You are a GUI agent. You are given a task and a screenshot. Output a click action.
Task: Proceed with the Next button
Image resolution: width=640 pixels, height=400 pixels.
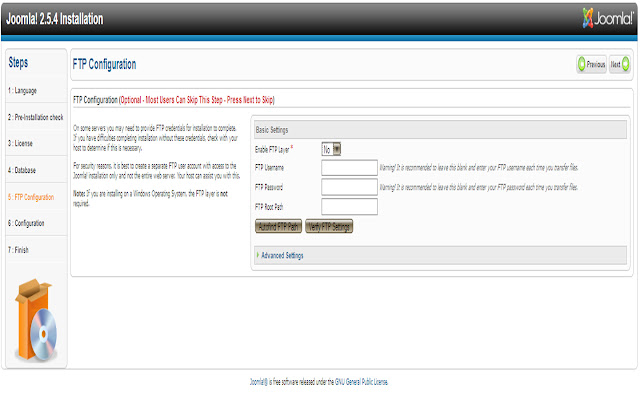[x=620, y=64]
